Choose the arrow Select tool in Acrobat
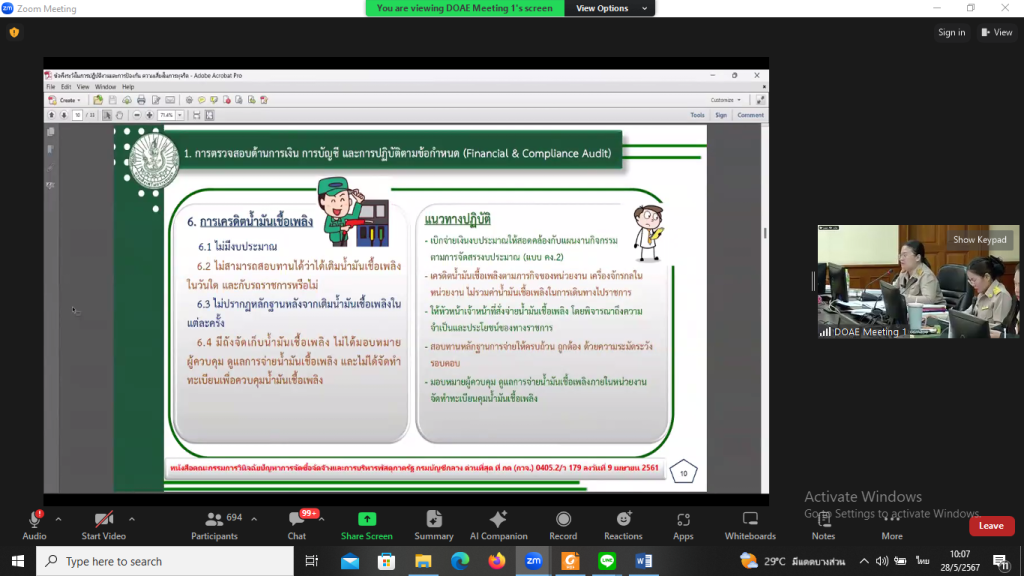 point(107,115)
